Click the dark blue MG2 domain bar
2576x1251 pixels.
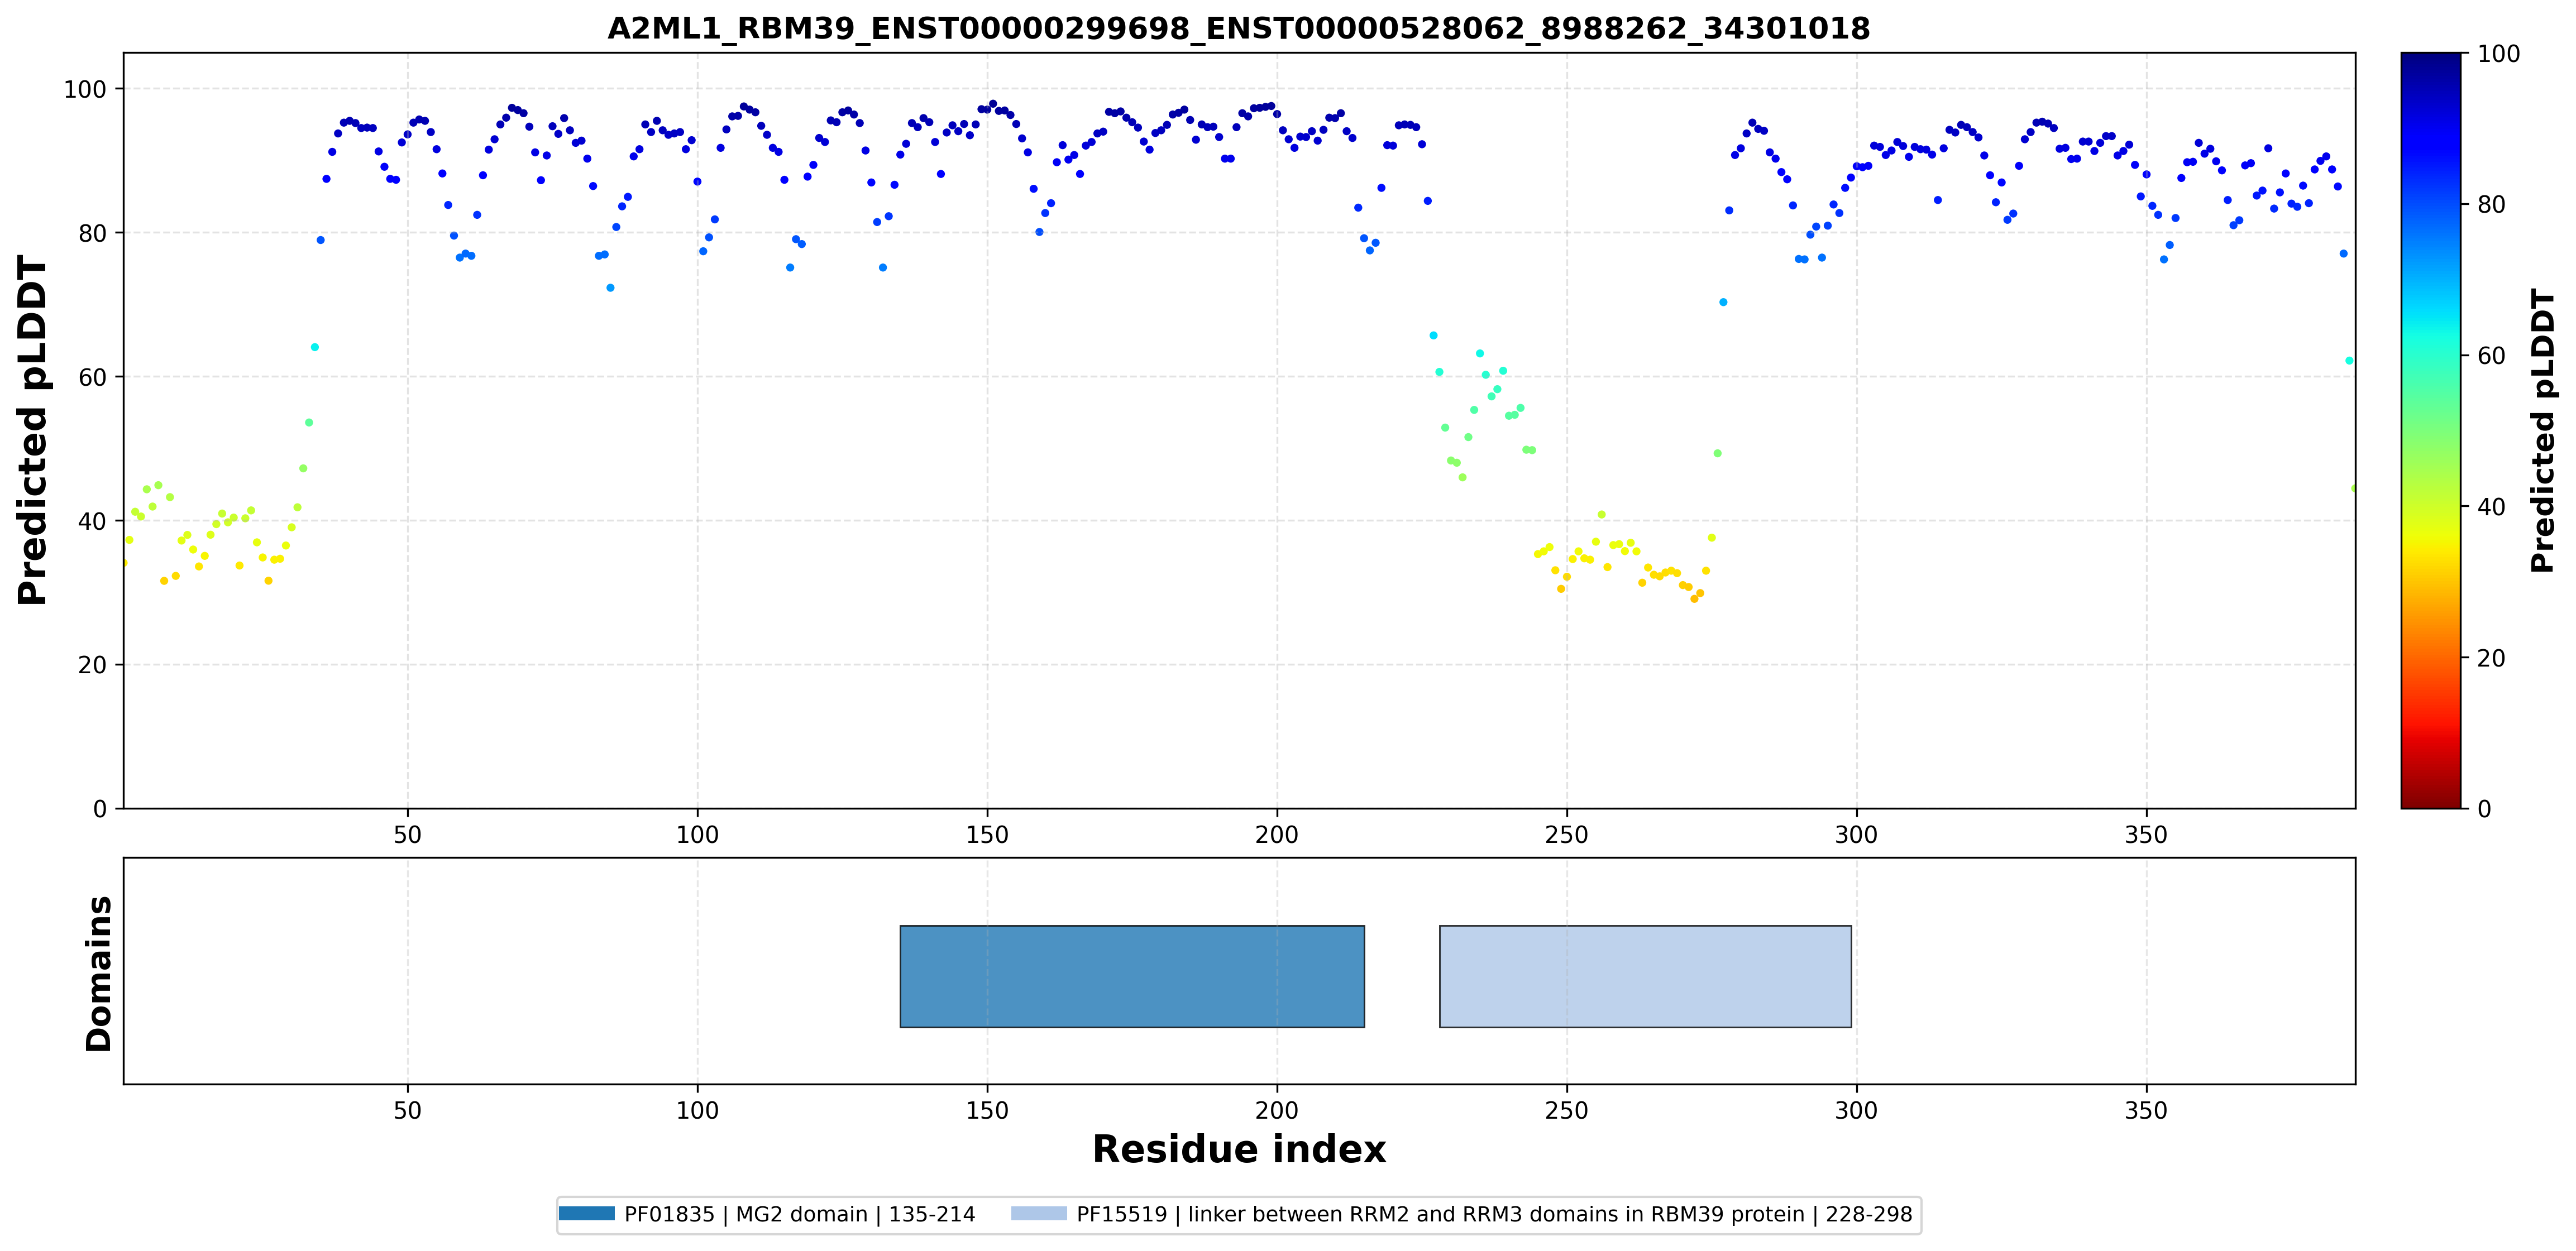pos(1132,976)
